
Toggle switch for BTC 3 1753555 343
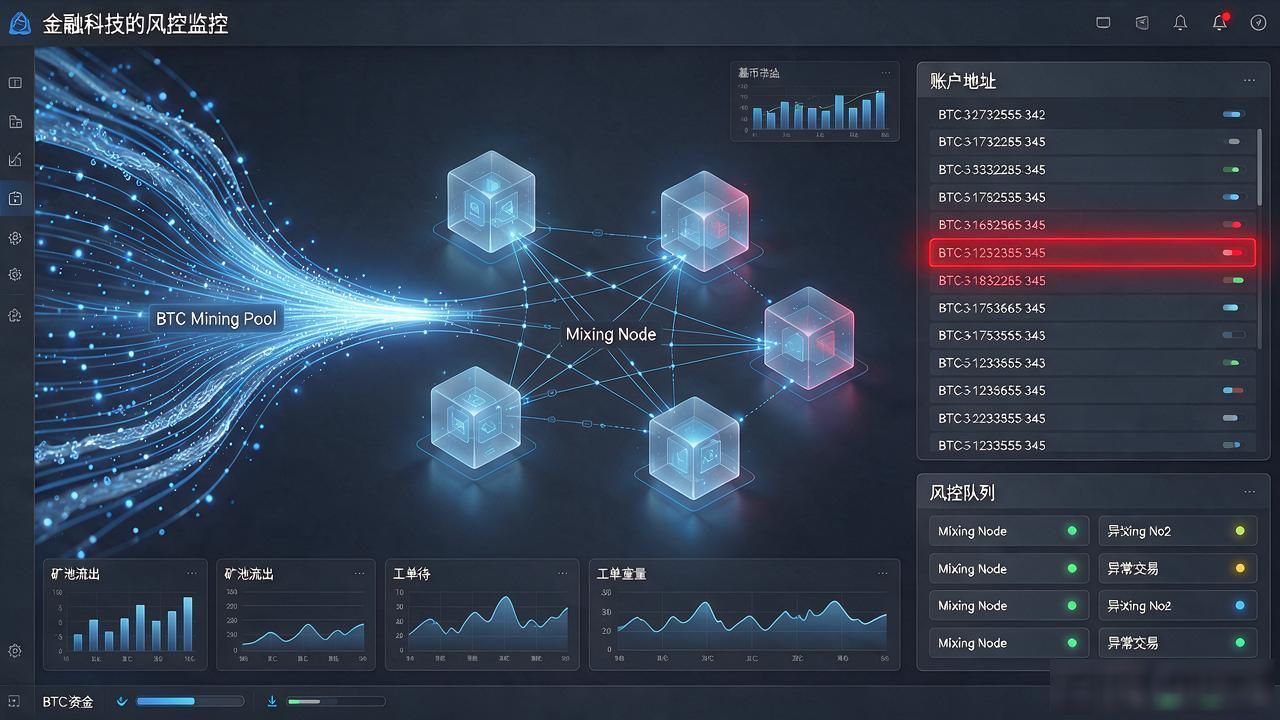coord(1233,335)
